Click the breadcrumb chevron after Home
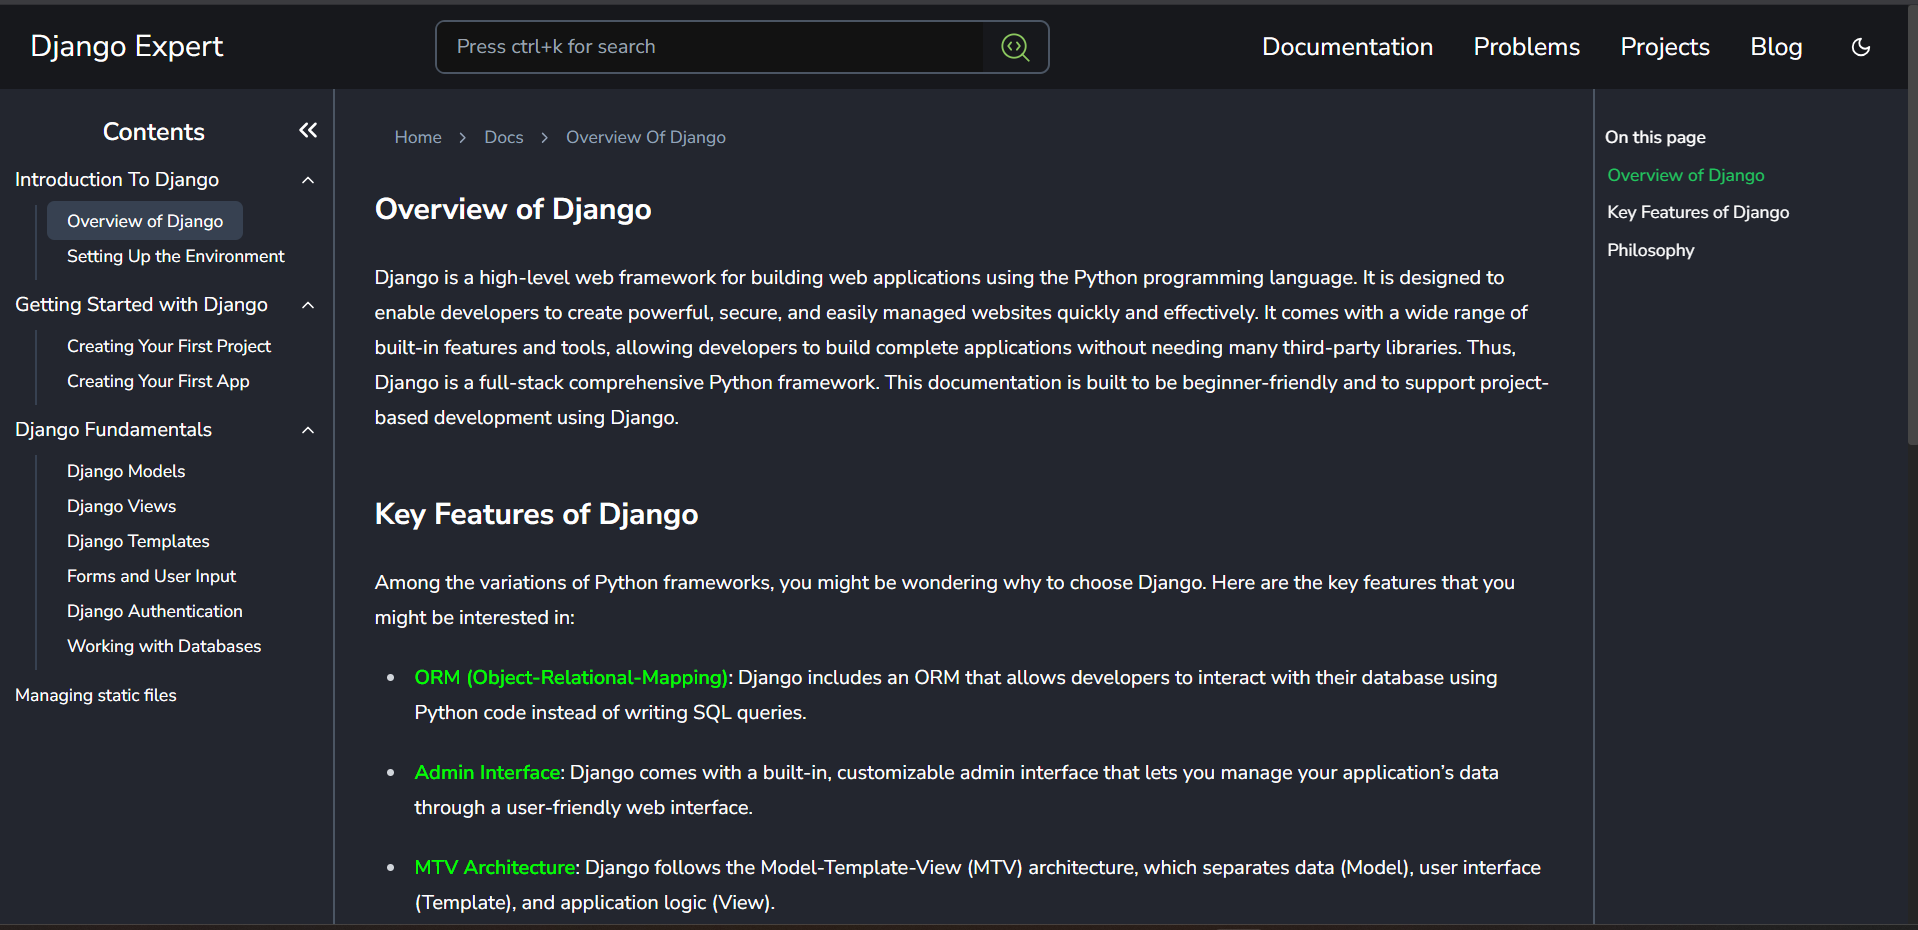The height and width of the screenshot is (930, 1918). tap(462, 137)
